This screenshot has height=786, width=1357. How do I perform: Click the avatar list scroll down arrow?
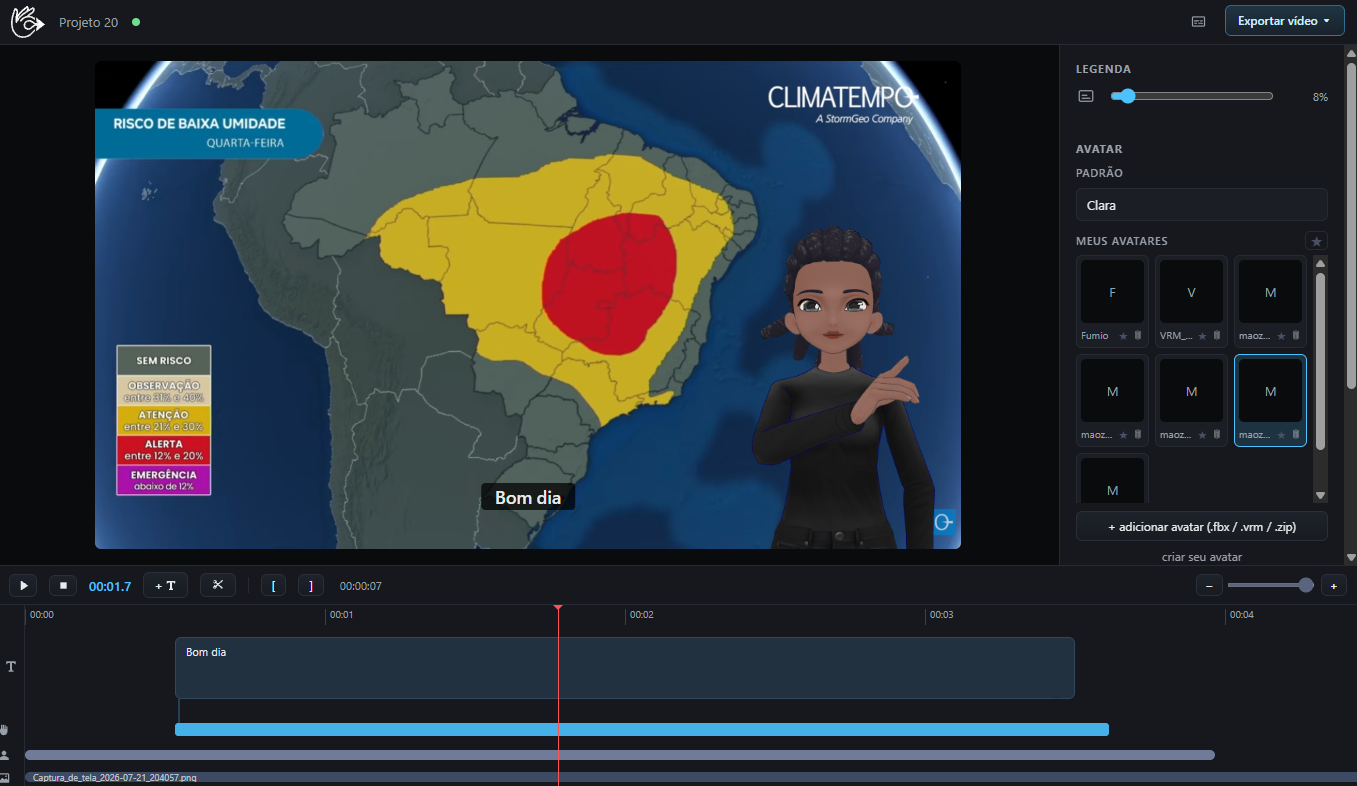pos(1320,495)
